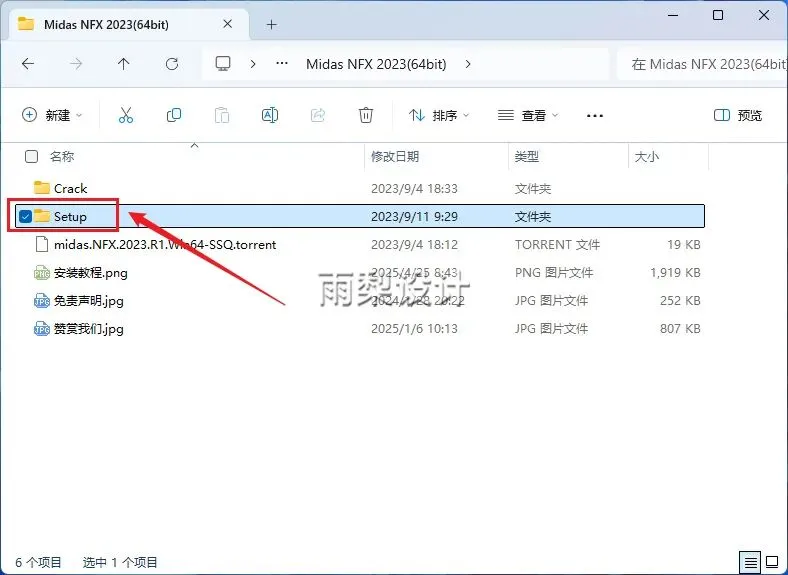Click the Share icon
The width and height of the screenshot is (788, 575).
coord(318,116)
